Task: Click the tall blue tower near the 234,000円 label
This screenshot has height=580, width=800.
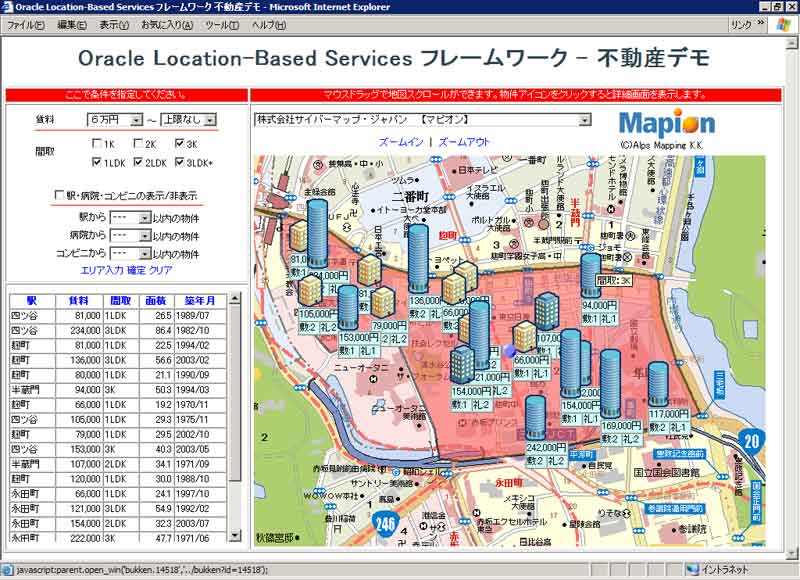Action: click(317, 233)
